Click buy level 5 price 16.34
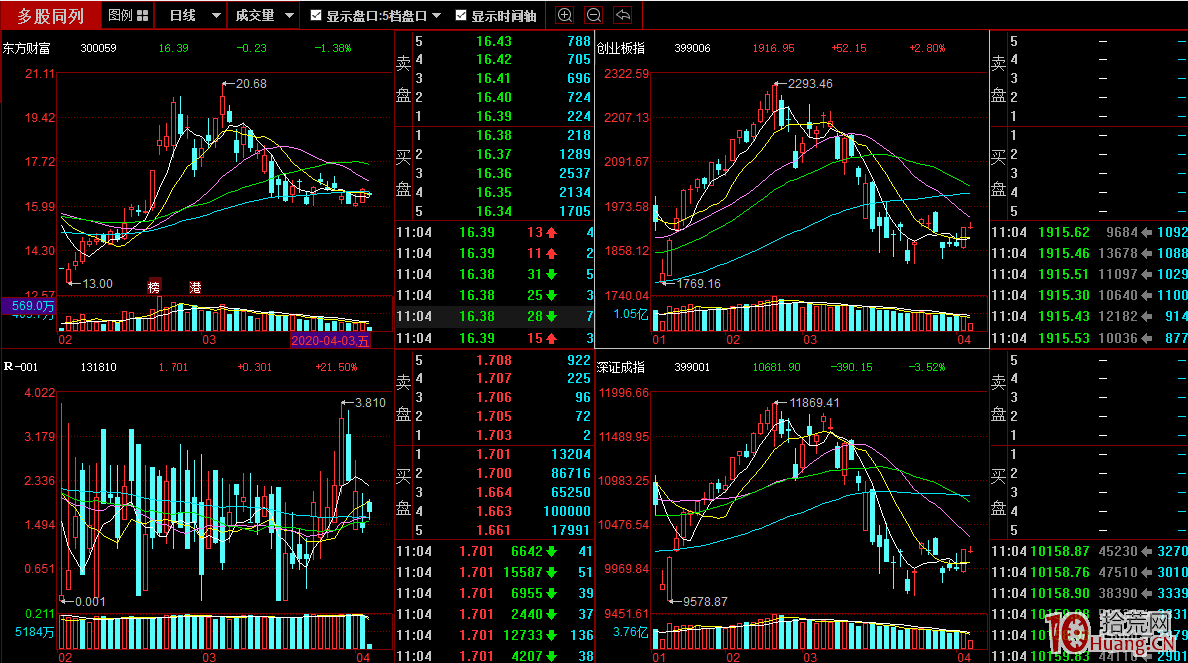 (494, 211)
